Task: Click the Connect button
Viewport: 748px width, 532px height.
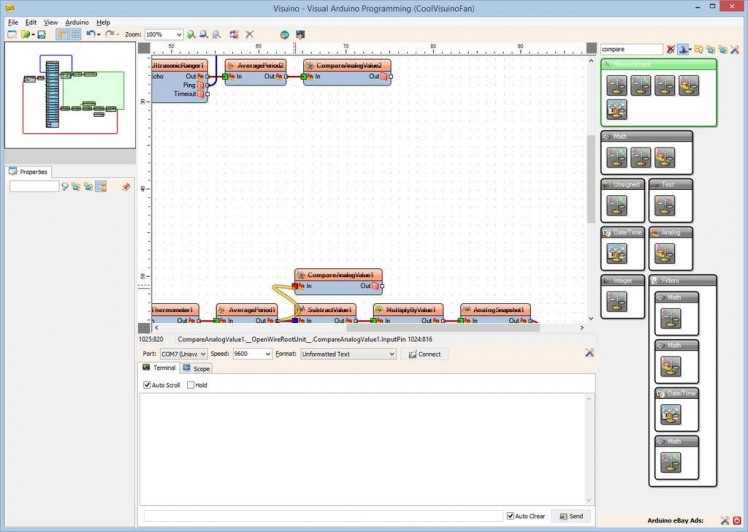Action: point(424,354)
